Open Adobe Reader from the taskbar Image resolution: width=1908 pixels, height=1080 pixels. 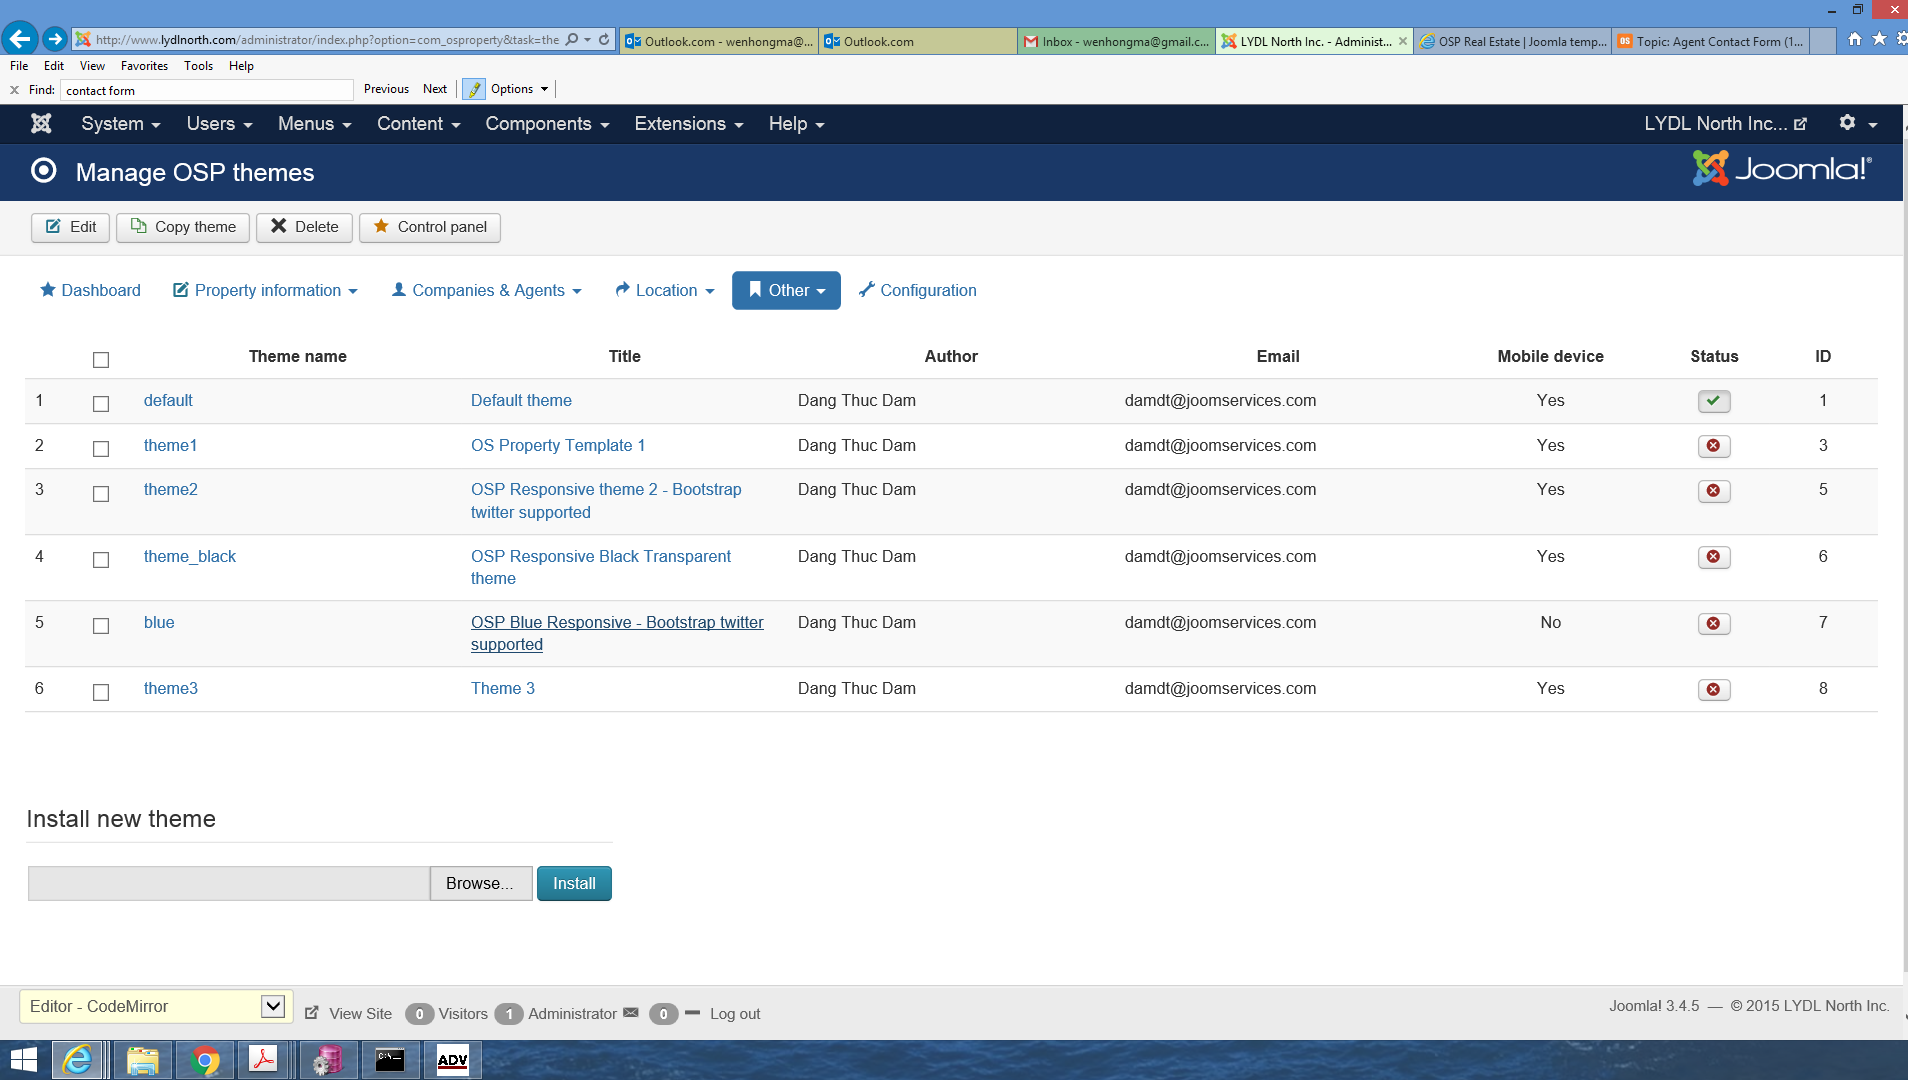click(x=264, y=1060)
